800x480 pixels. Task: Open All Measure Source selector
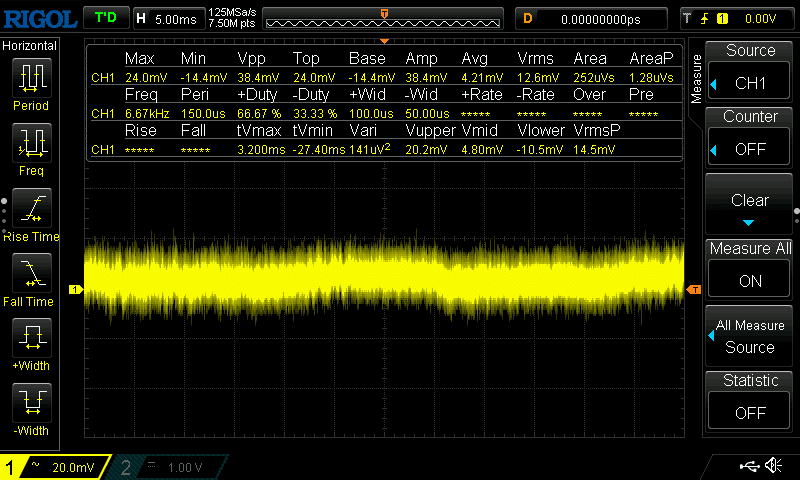click(750, 336)
